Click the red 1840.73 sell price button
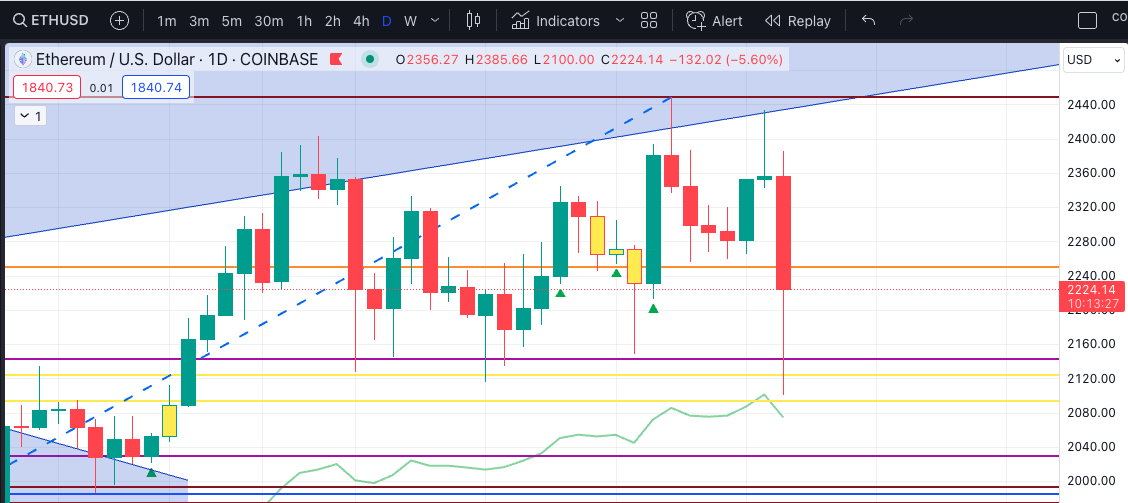 [47, 88]
